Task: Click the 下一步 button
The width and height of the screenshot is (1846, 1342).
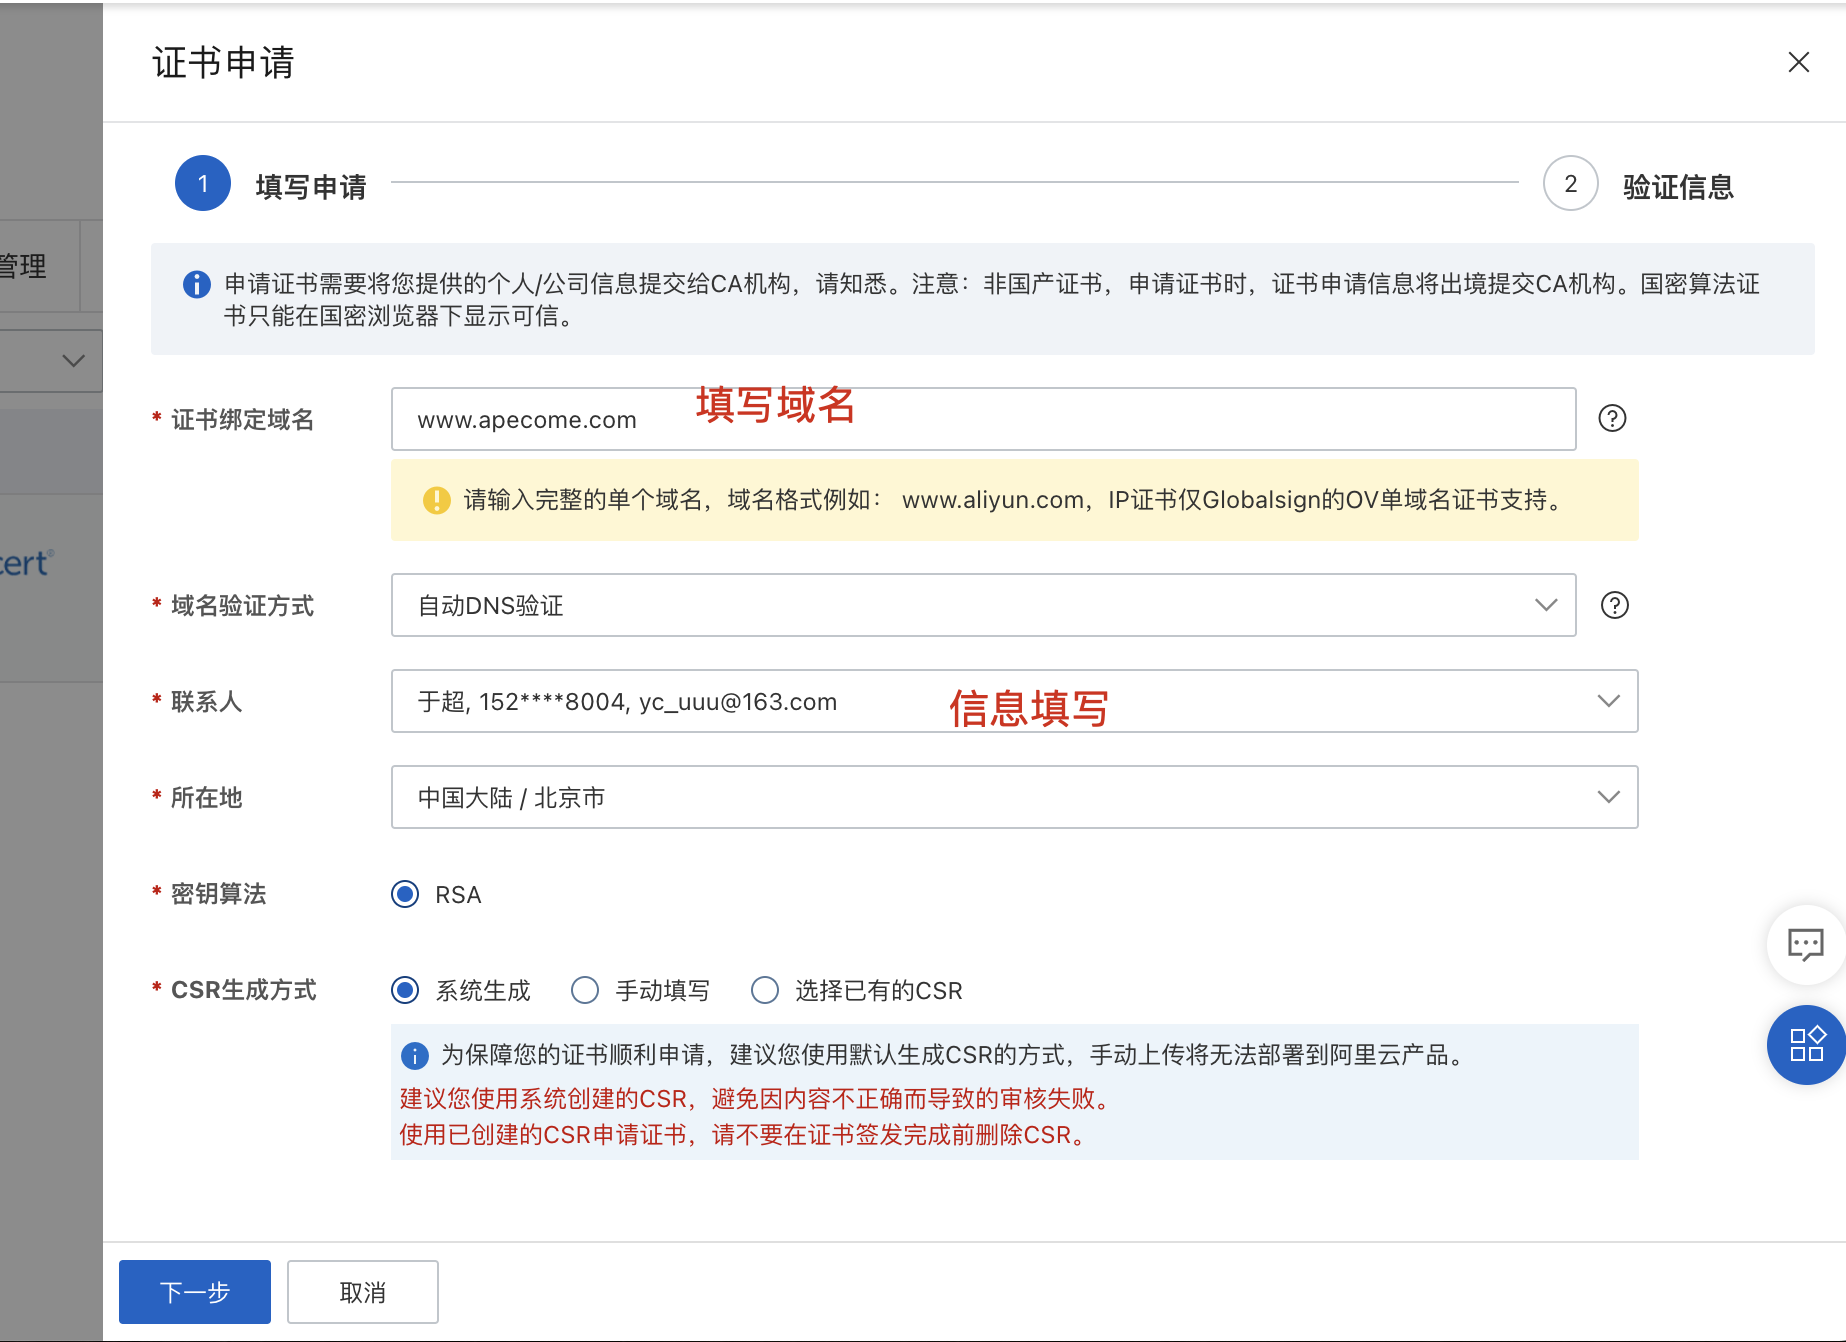Action: tap(195, 1291)
